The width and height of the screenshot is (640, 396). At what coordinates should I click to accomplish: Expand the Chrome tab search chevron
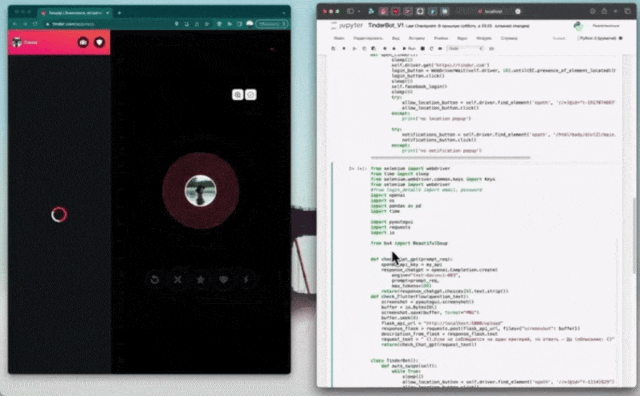tap(284, 13)
